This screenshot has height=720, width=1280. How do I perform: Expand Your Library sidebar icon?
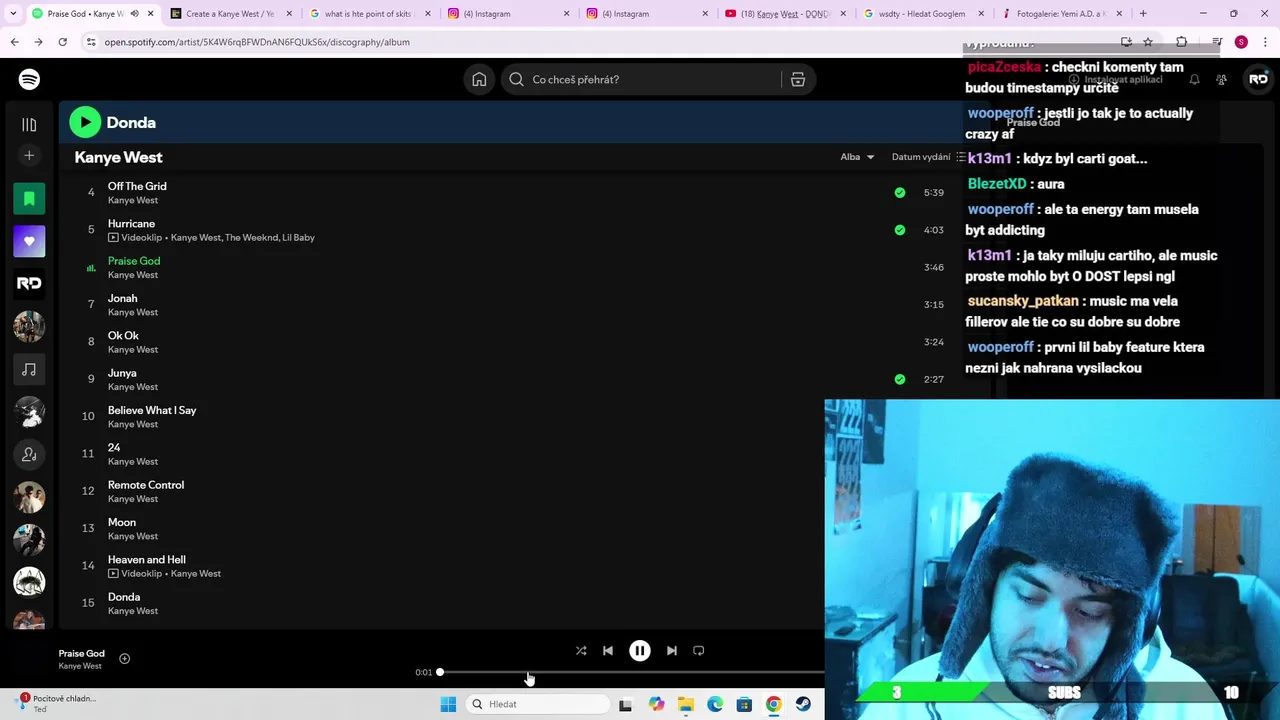(29, 124)
